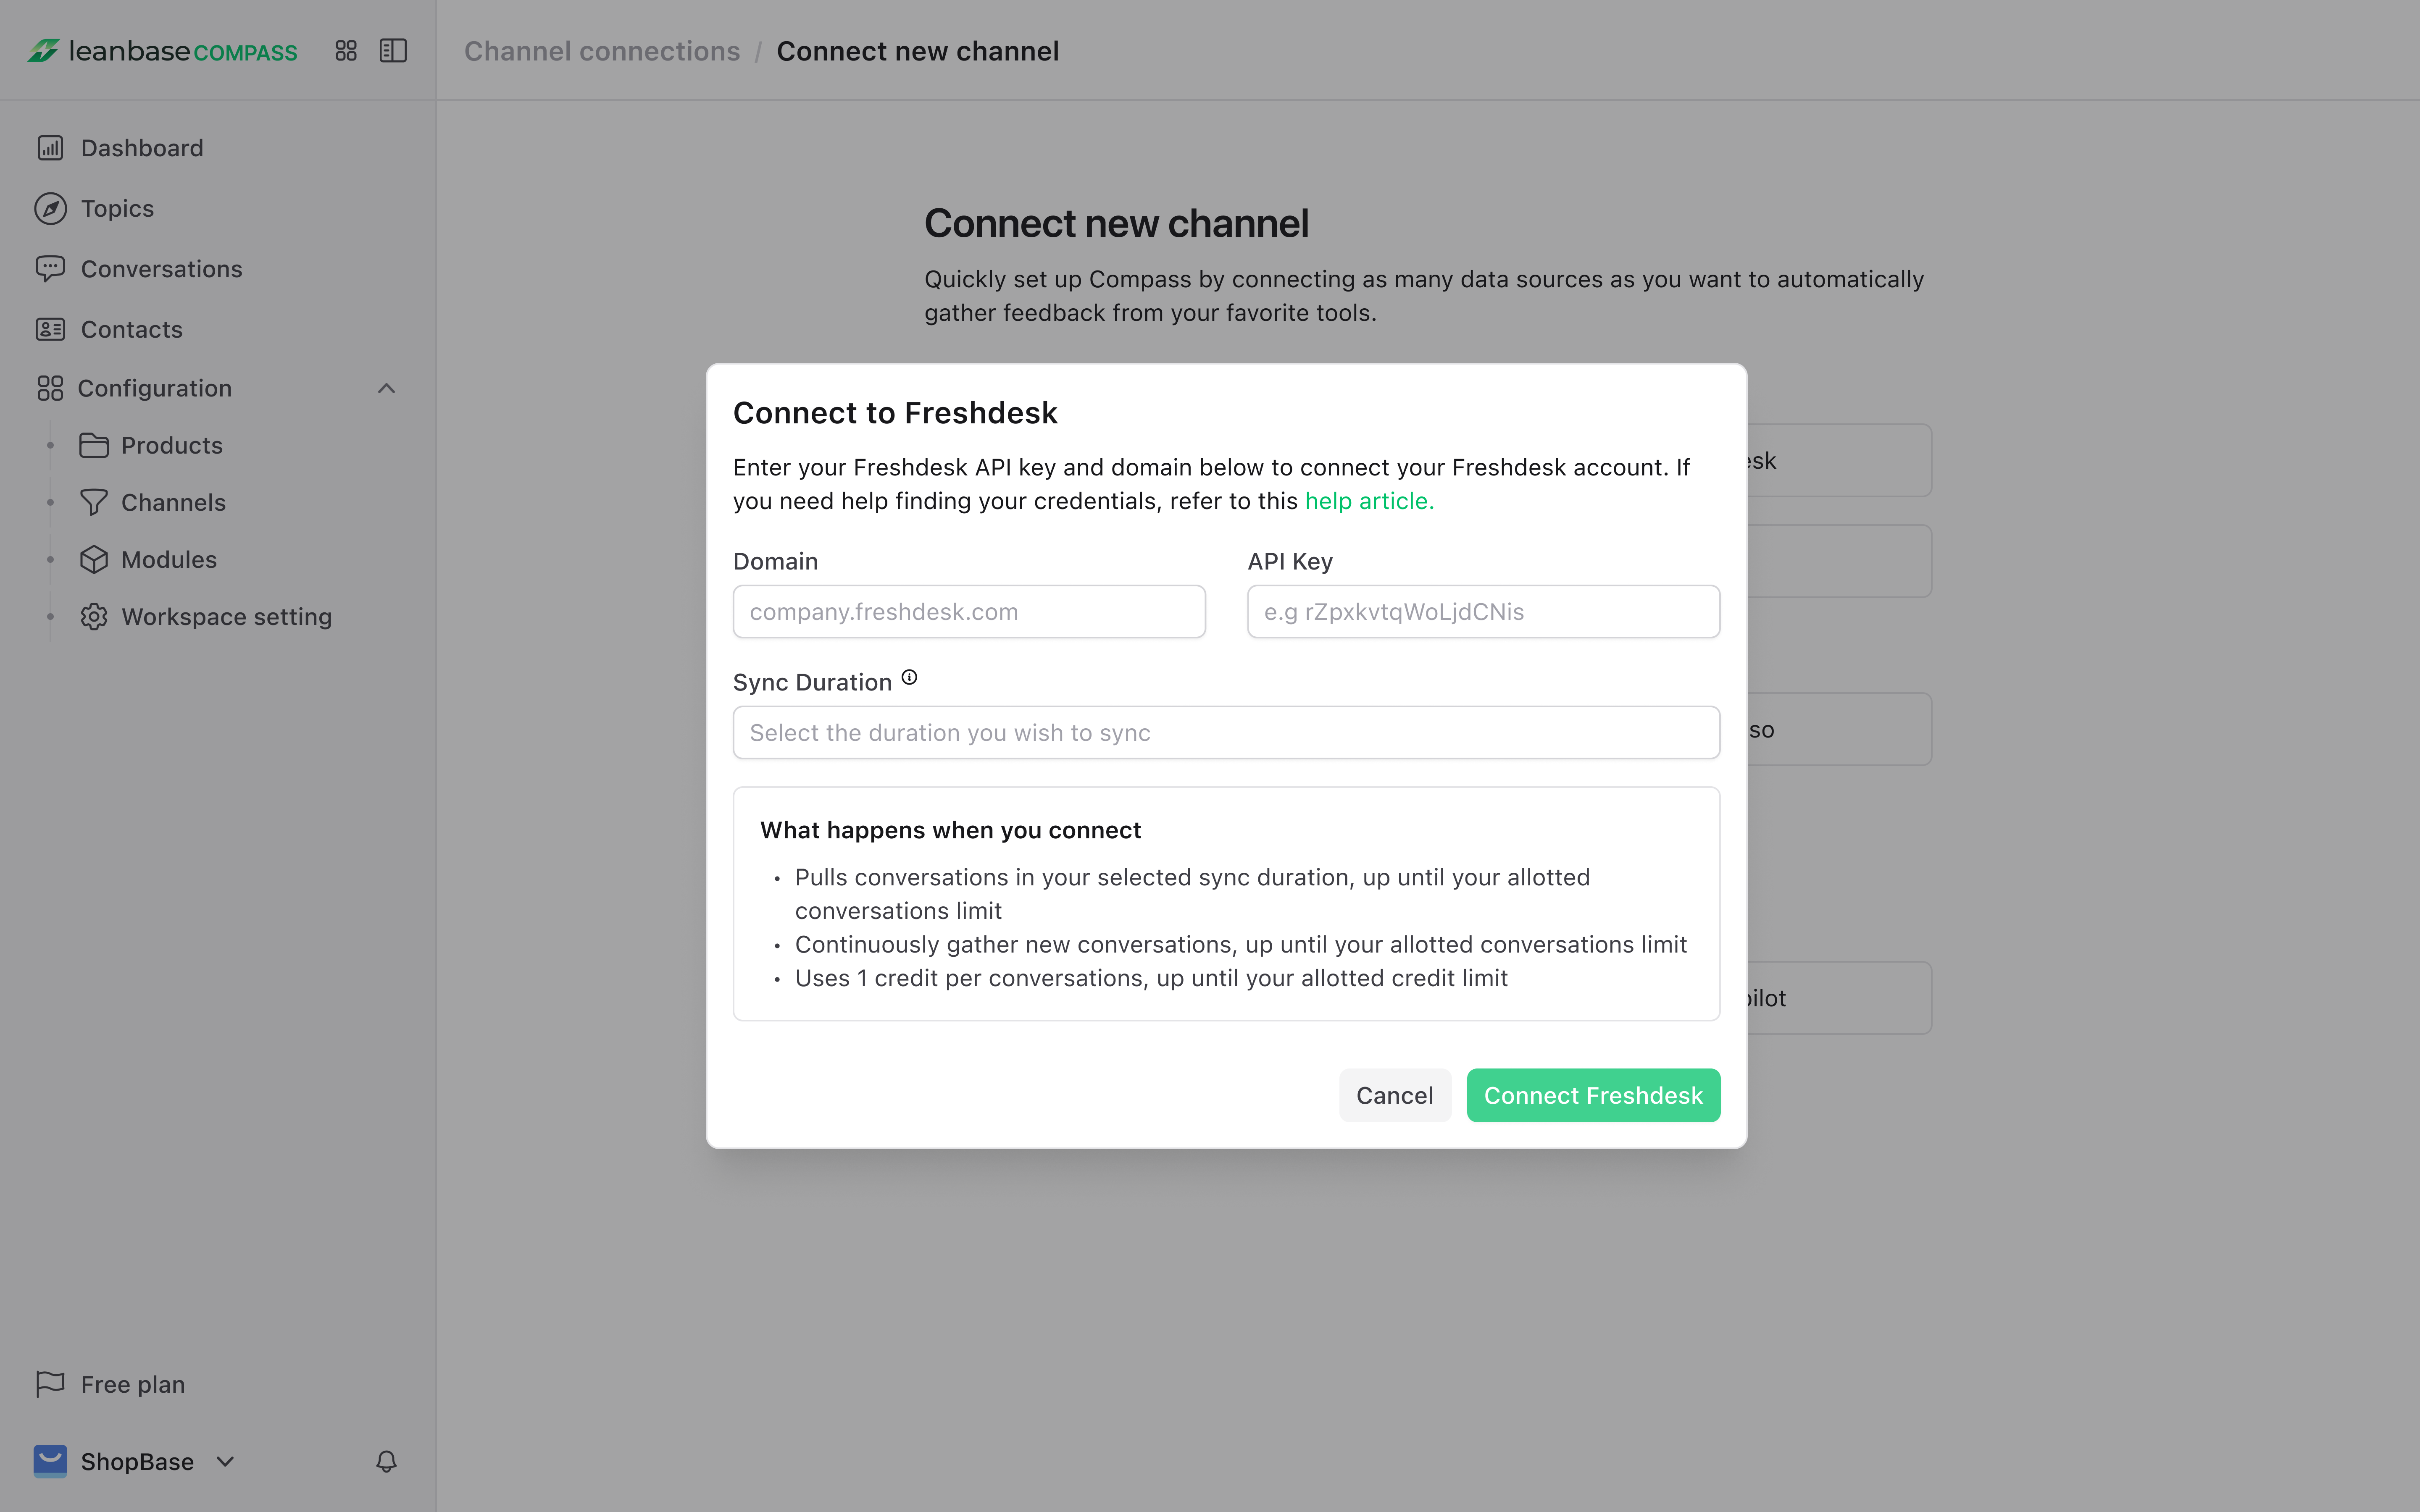Go to Products in sidebar
The height and width of the screenshot is (1512, 2420).
tap(171, 445)
